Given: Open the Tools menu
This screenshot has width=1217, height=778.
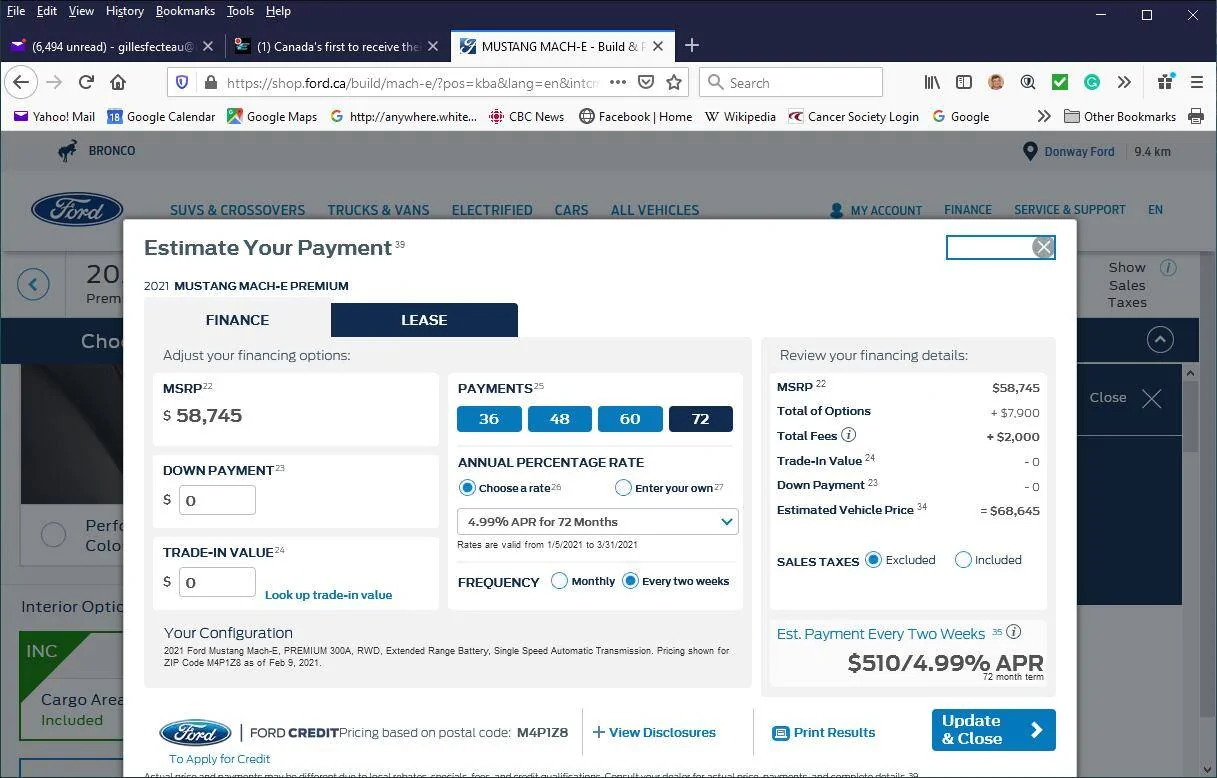Looking at the screenshot, I should click(240, 11).
